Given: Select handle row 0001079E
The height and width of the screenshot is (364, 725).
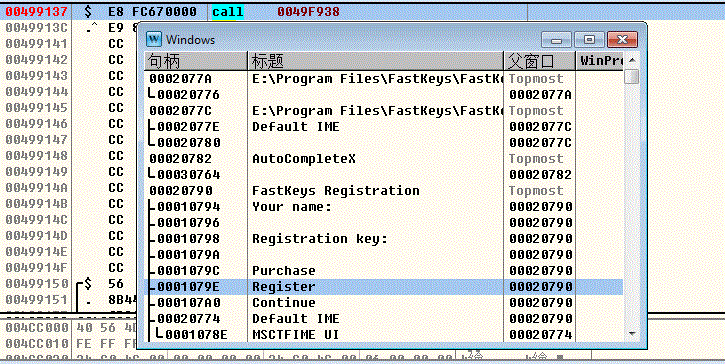Looking at the screenshot, I should point(384,287).
